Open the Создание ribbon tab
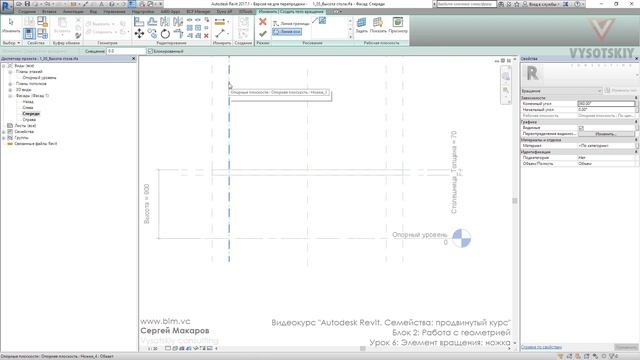640x360 pixels. (27, 12)
